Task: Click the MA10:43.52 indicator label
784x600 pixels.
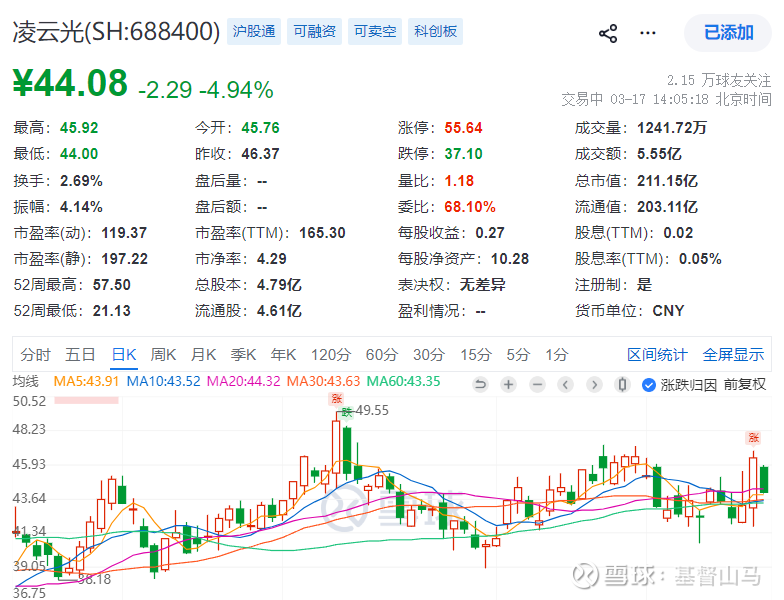Action: point(164,382)
